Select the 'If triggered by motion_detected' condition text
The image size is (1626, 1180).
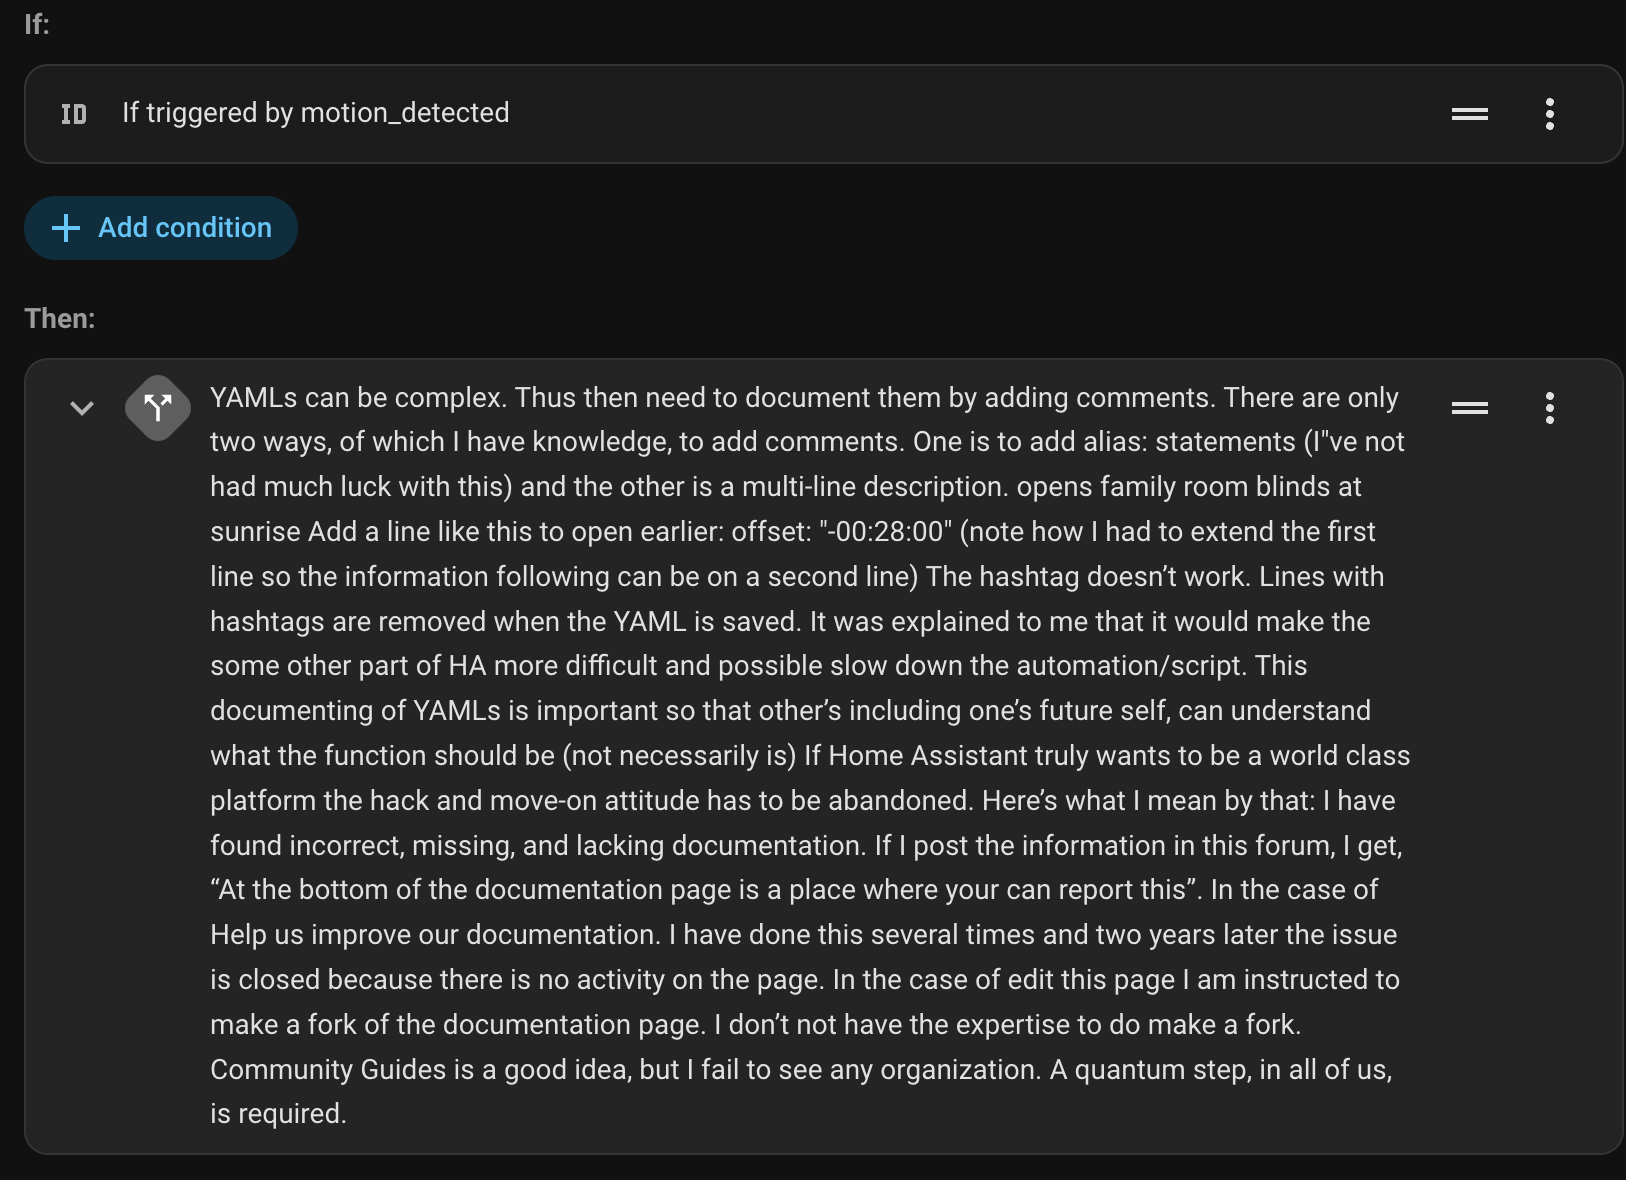[x=315, y=113]
